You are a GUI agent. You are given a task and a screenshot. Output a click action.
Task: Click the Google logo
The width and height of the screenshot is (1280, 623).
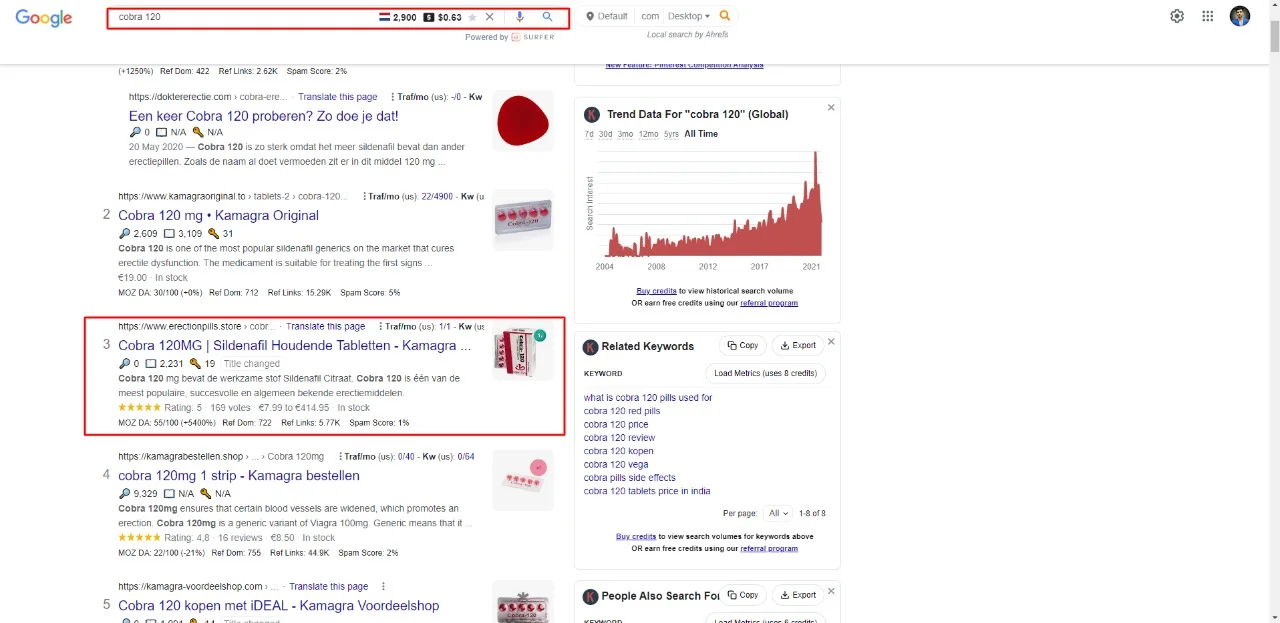[44, 18]
